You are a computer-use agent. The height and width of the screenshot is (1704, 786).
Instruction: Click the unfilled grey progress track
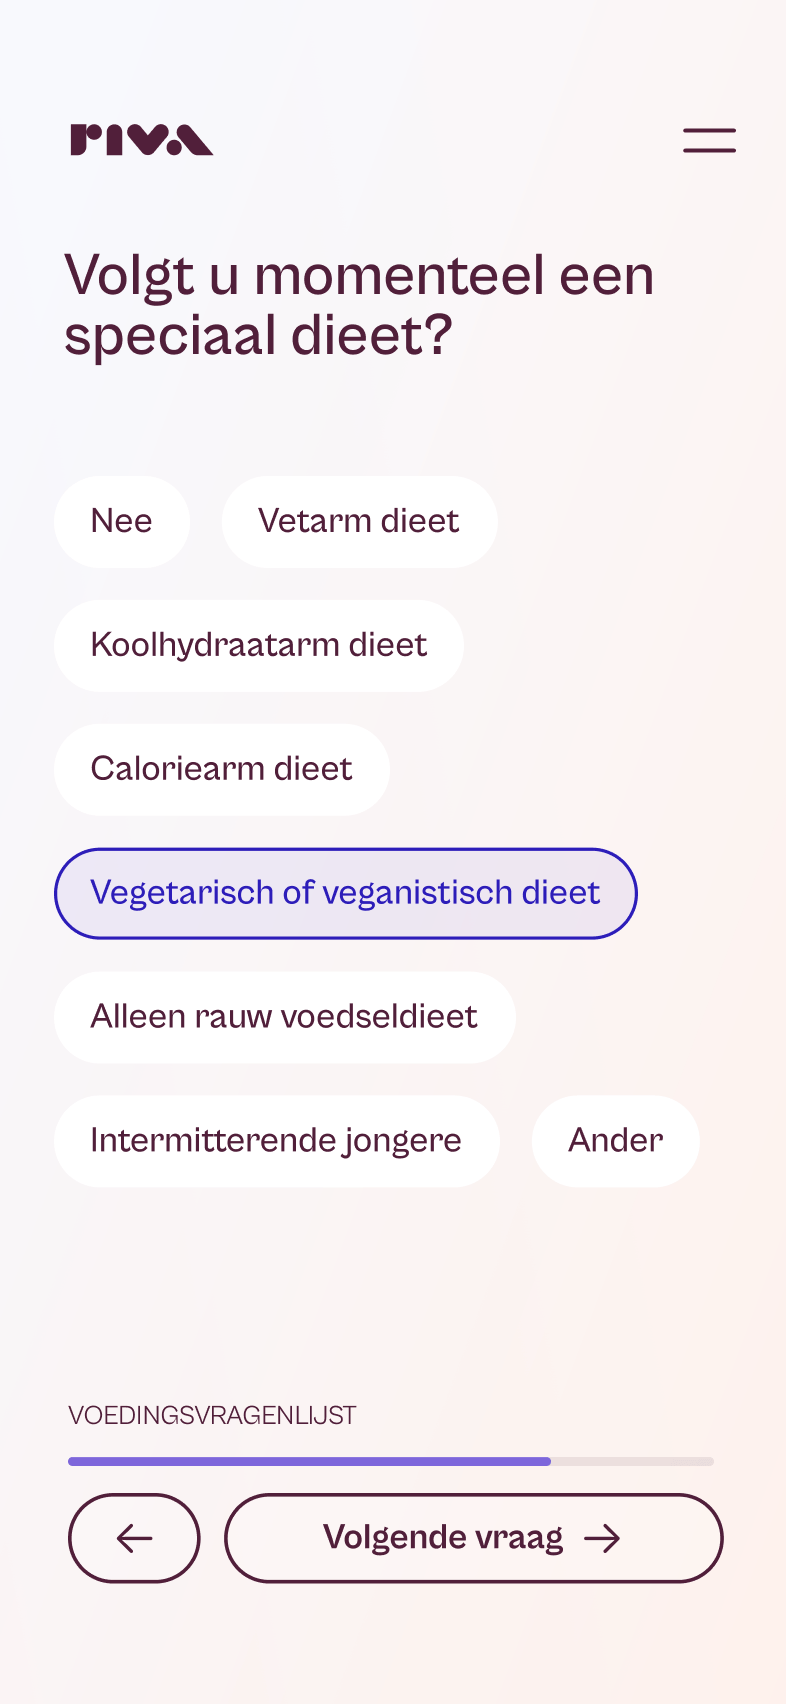pos(633,1461)
